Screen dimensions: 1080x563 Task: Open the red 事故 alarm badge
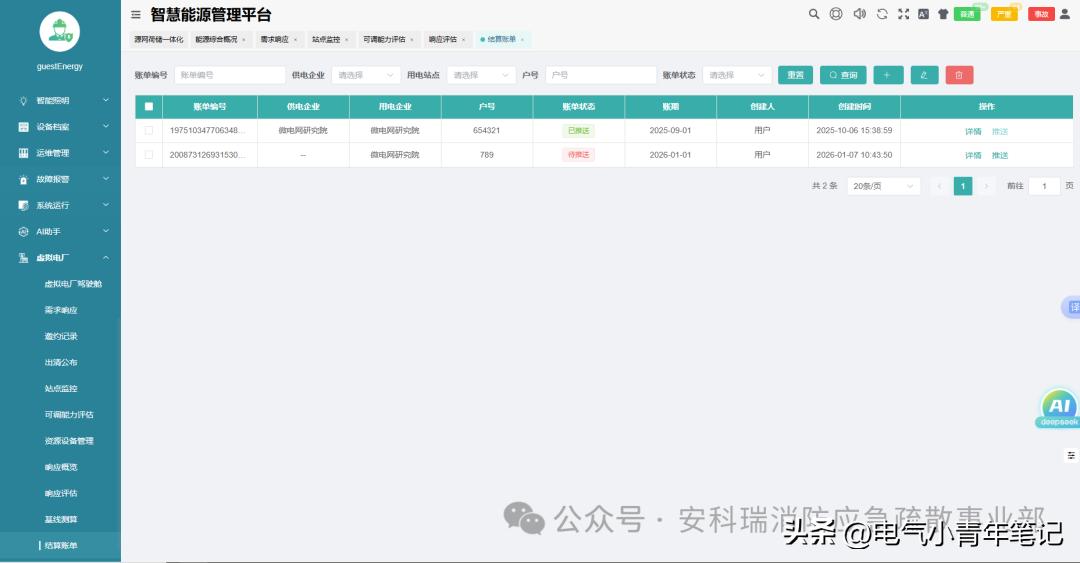pos(1041,14)
